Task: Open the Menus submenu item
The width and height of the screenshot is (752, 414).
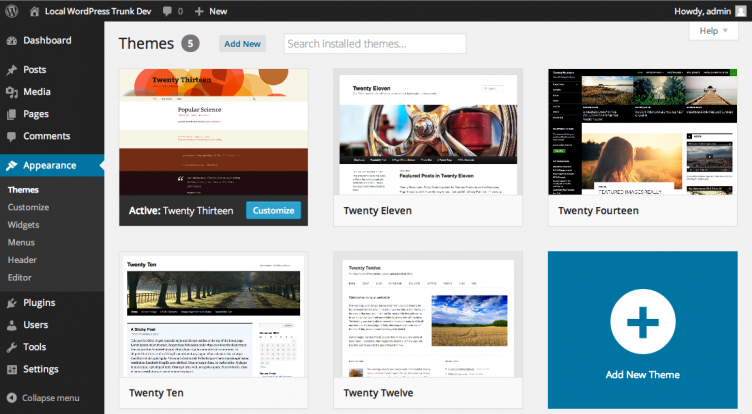Action: point(21,242)
